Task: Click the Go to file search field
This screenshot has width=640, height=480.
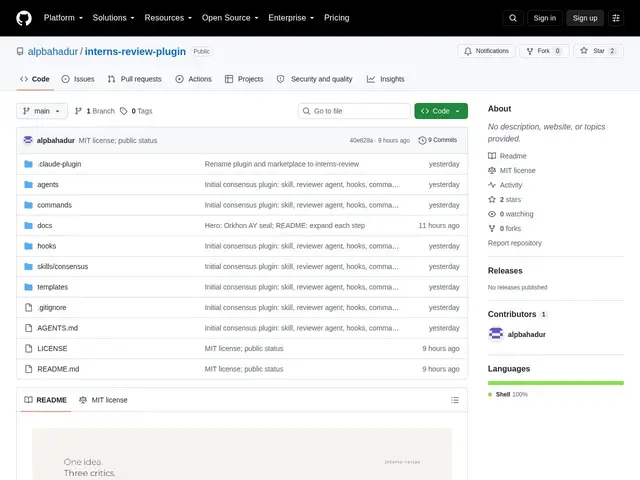Action: tap(354, 111)
